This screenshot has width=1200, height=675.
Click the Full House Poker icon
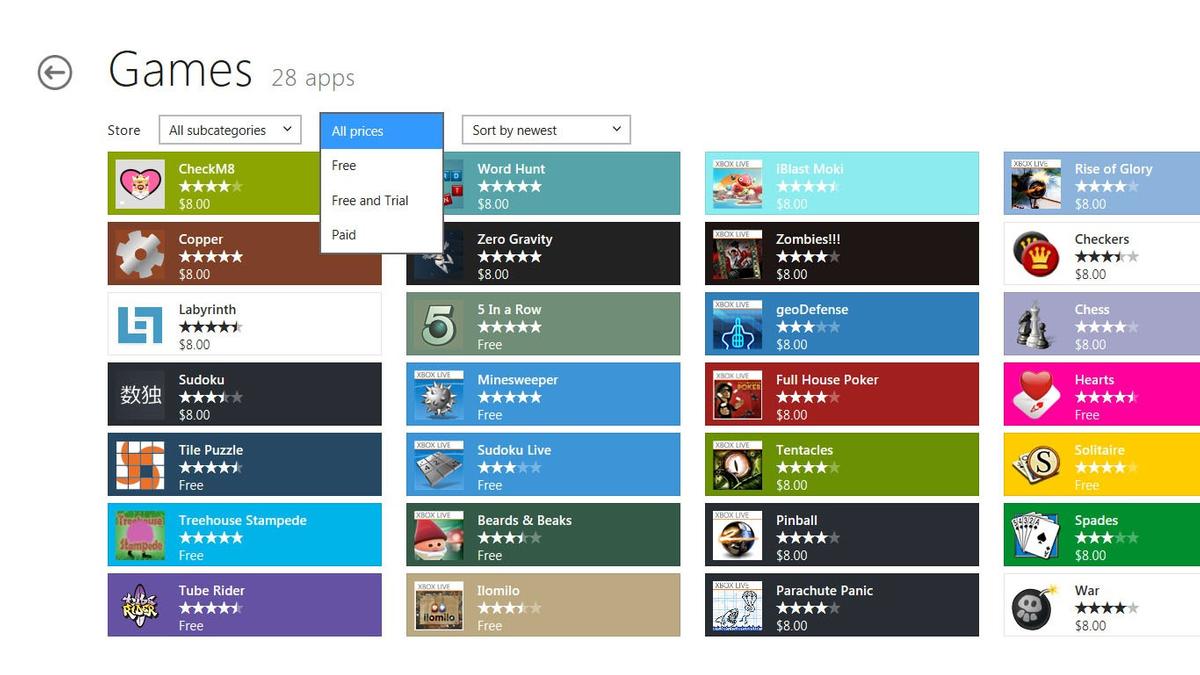click(x=738, y=394)
